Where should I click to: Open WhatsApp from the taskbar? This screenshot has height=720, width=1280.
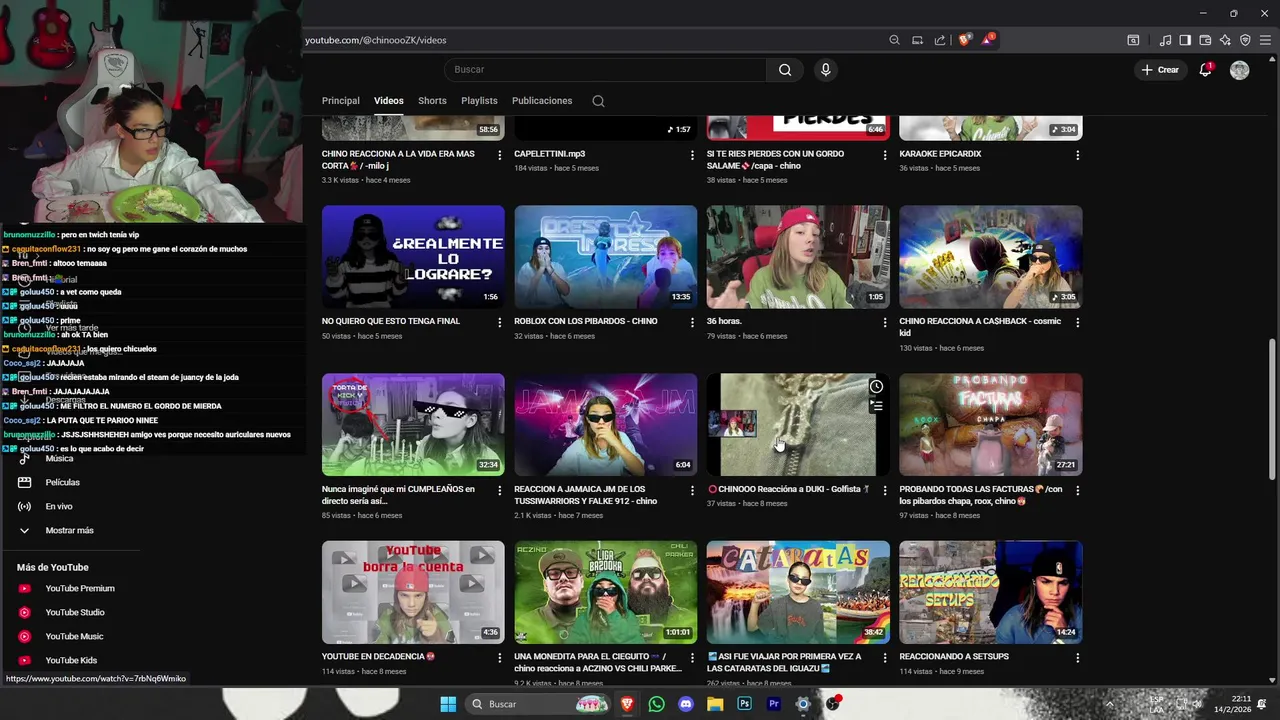coord(656,704)
